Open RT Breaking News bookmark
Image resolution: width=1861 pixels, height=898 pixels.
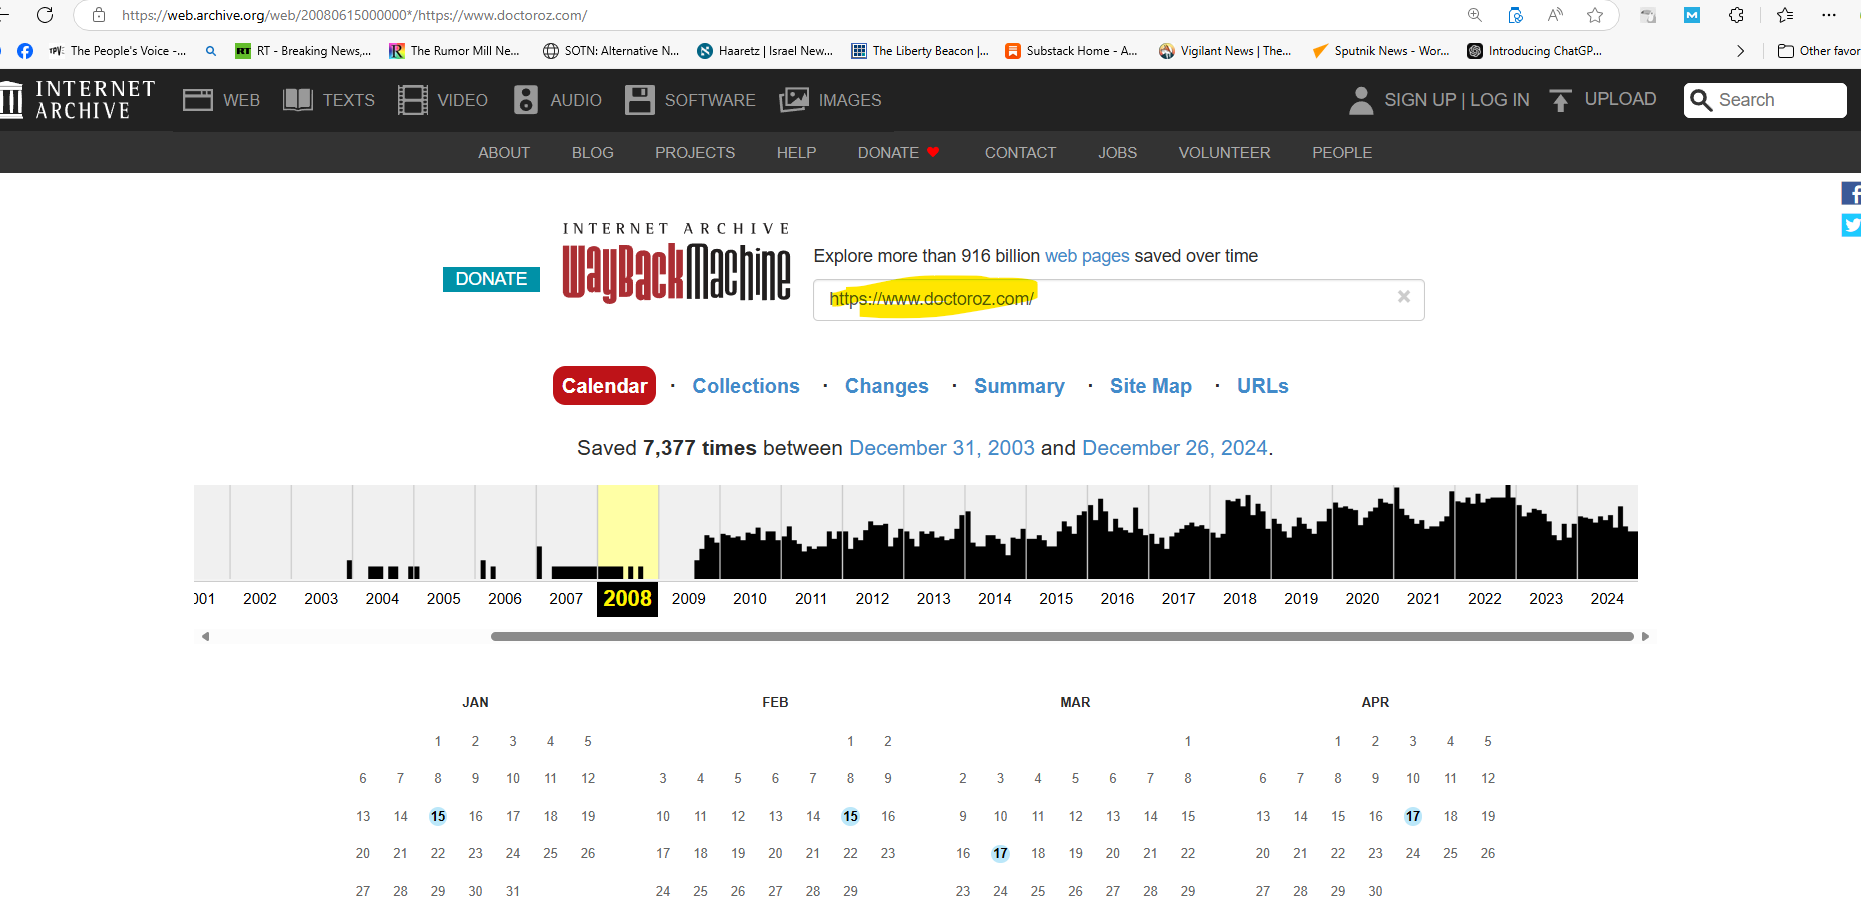[x=303, y=51]
